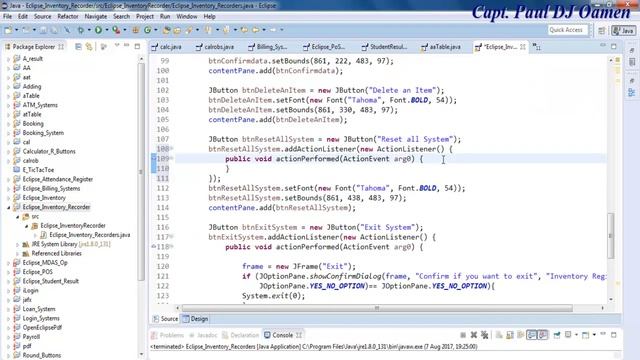Open the dropdown next to the Run button
640x360 pixels.
(x=107, y=30)
